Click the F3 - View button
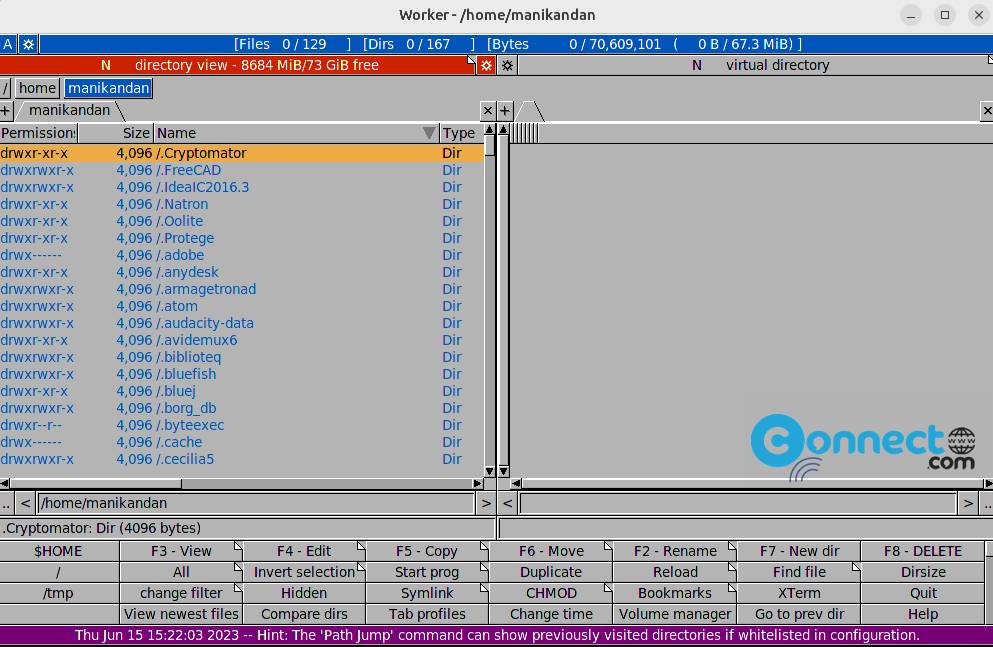Screen dimensions: 993x647 point(181,551)
